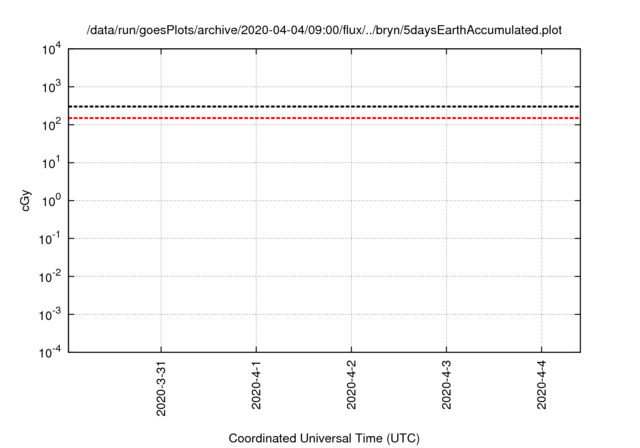This screenshot has height=448, width=640.
Task: Click the red dashed threshold line
Action: click(324, 118)
